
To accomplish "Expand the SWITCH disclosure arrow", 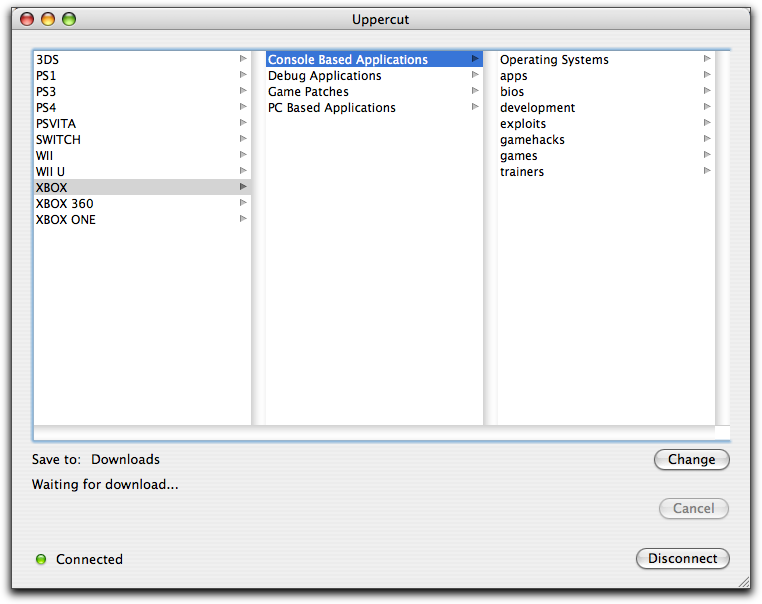I will click(x=243, y=139).
